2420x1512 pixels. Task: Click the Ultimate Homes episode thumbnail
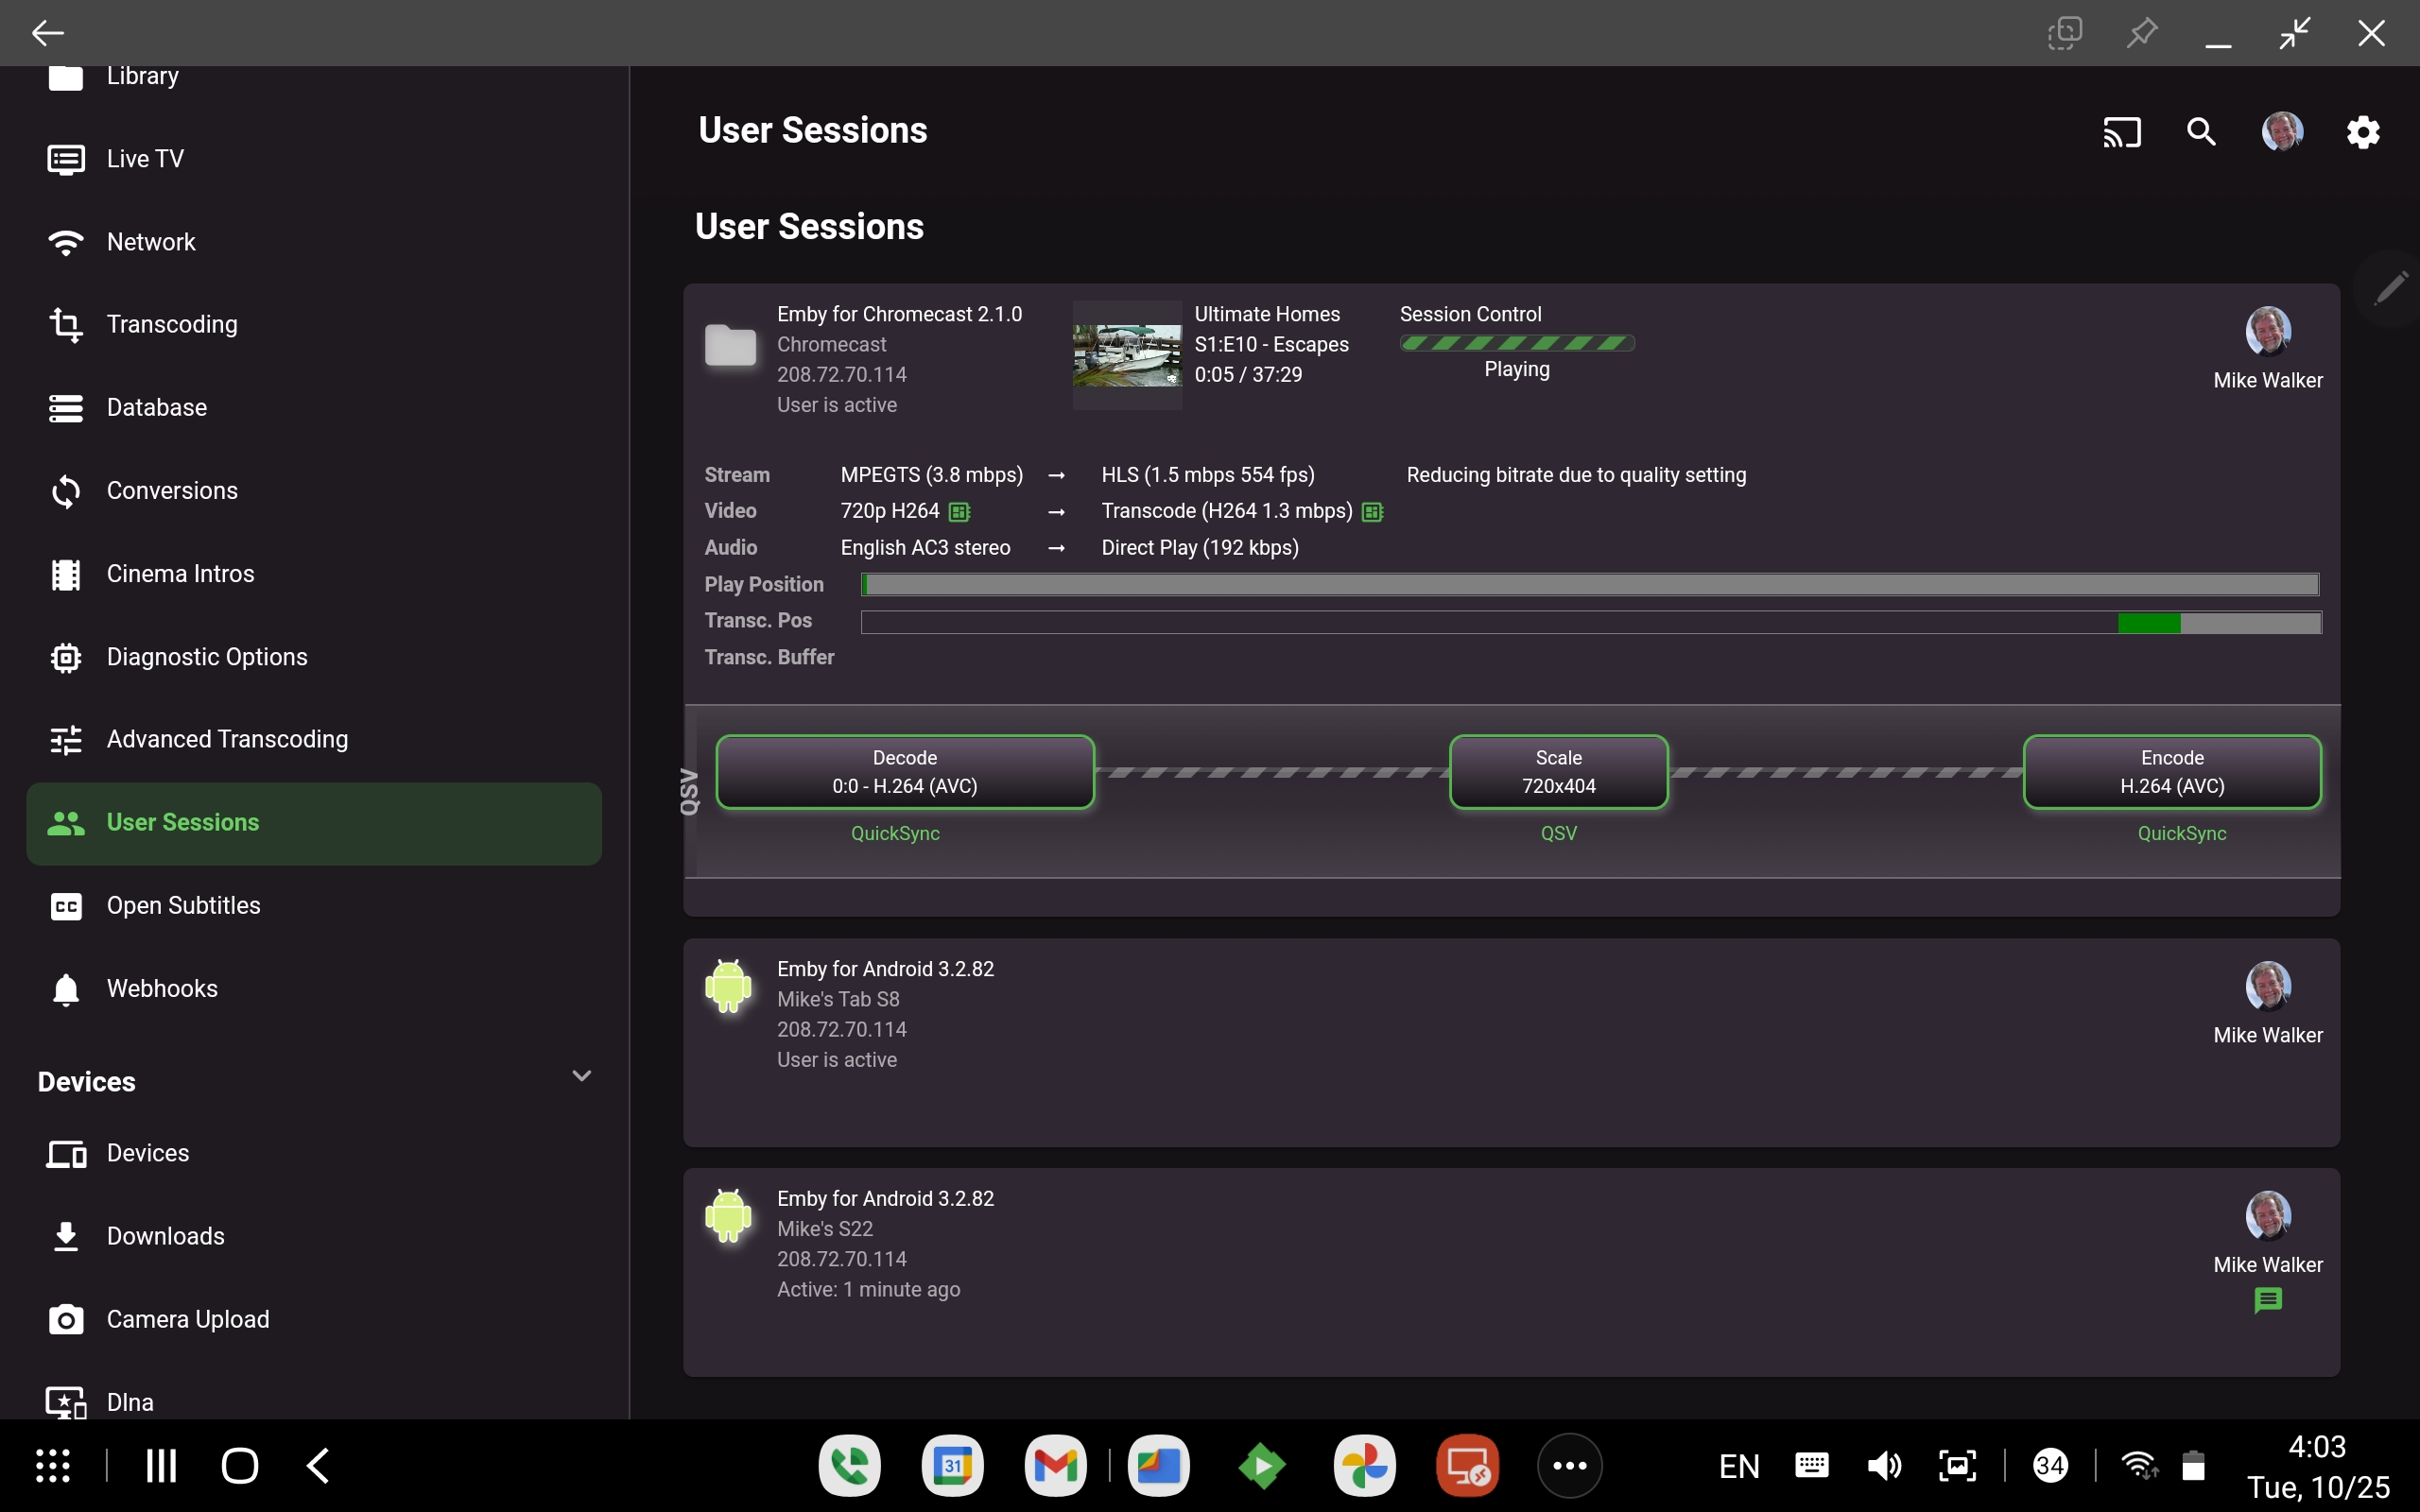(x=1126, y=354)
